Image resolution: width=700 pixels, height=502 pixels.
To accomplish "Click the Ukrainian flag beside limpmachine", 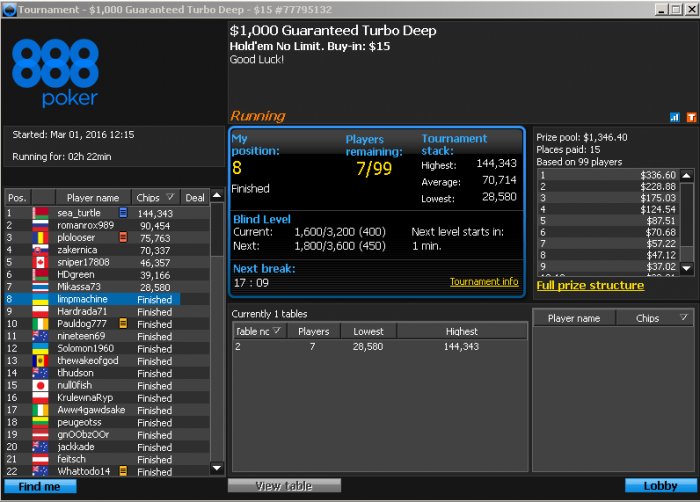I will click(40, 299).
